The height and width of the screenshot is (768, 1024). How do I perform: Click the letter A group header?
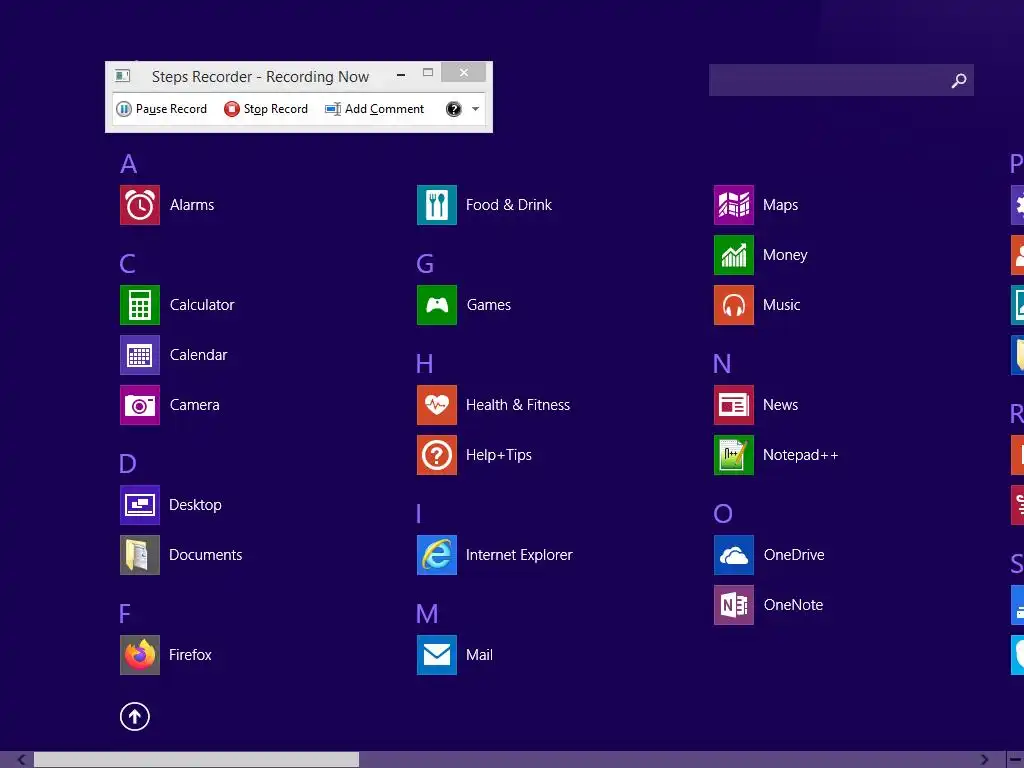129,164
